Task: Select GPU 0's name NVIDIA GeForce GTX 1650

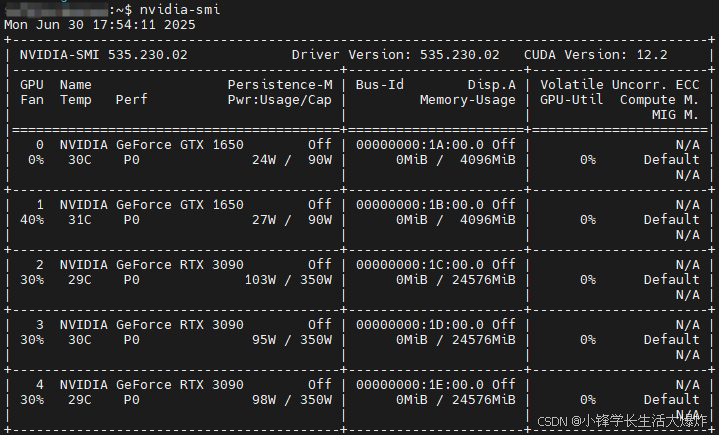Action: click(152, 145)
